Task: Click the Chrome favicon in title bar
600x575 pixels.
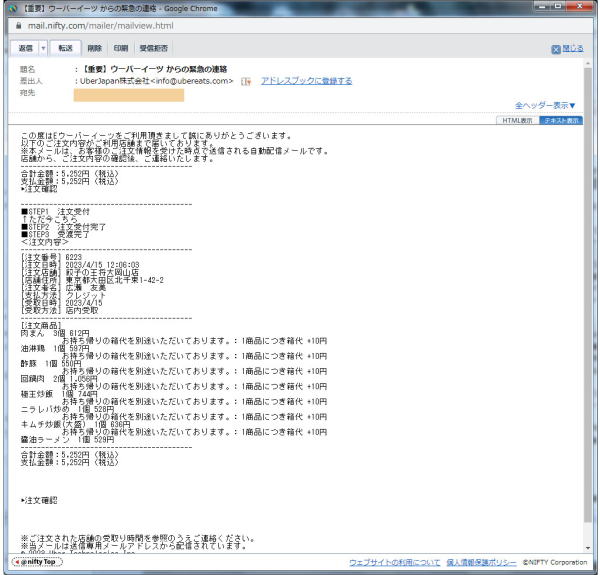Action: pyautogui.click(x=13, y=8)
